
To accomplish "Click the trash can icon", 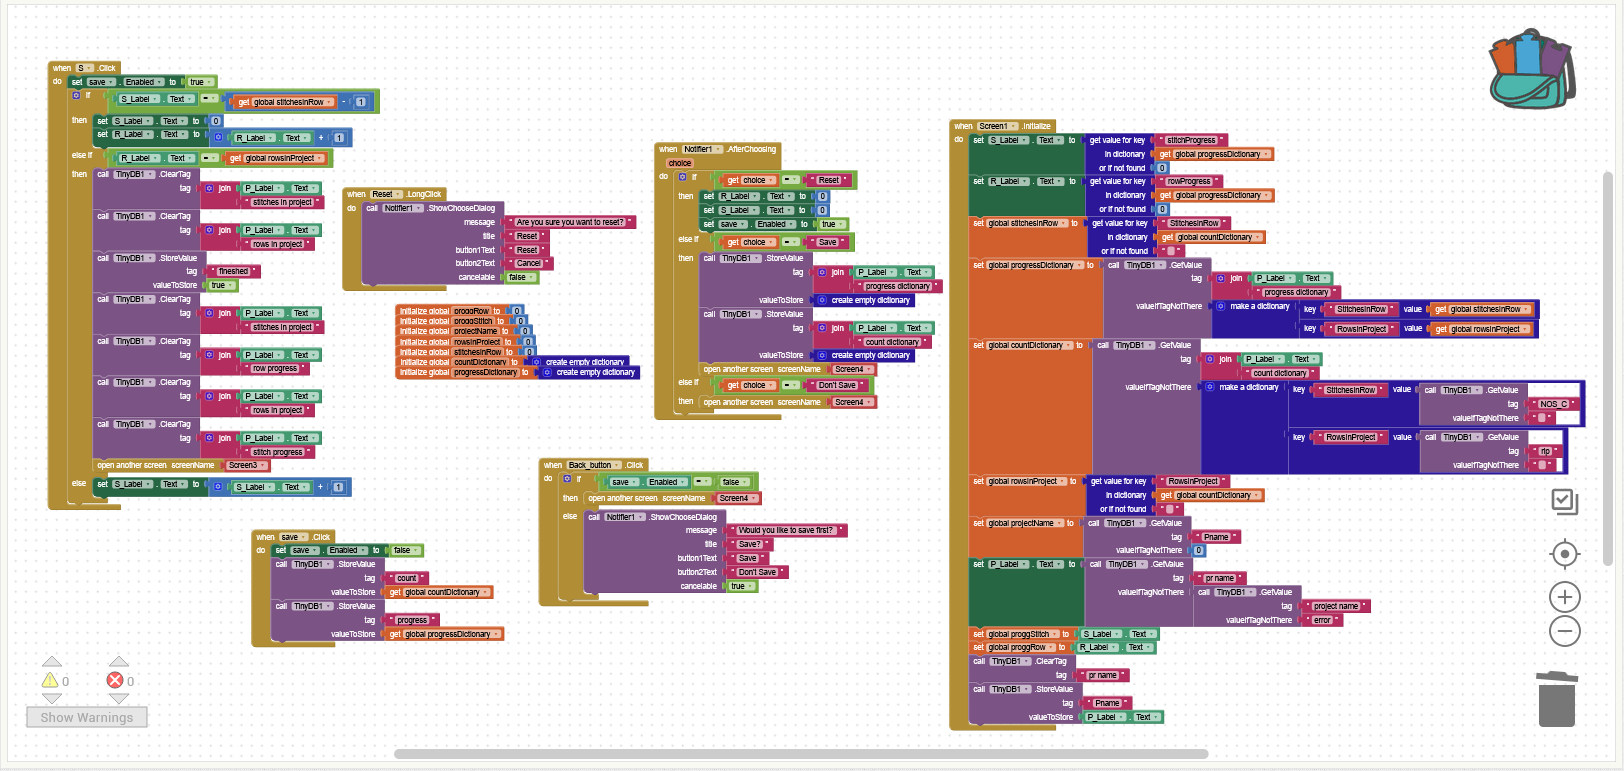I will click(x=1556, y=699).
